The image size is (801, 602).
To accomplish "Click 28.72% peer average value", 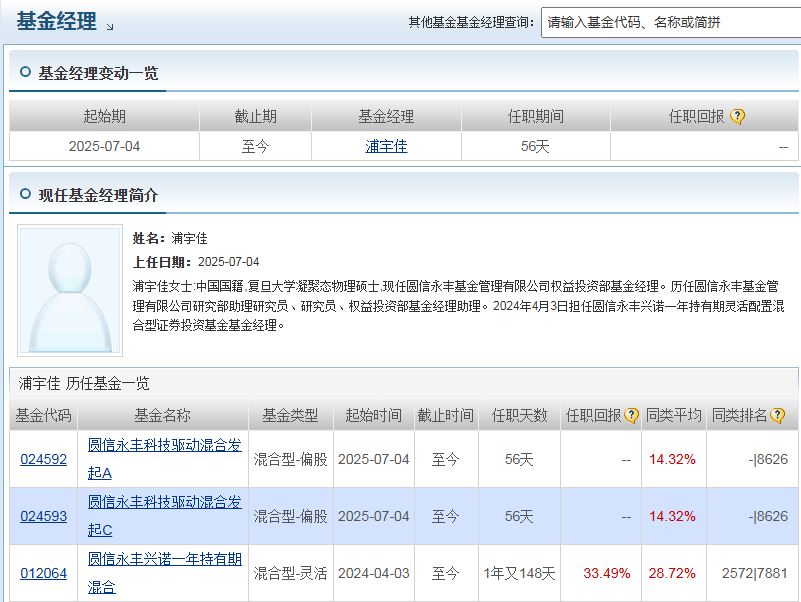I will point(672,573).
